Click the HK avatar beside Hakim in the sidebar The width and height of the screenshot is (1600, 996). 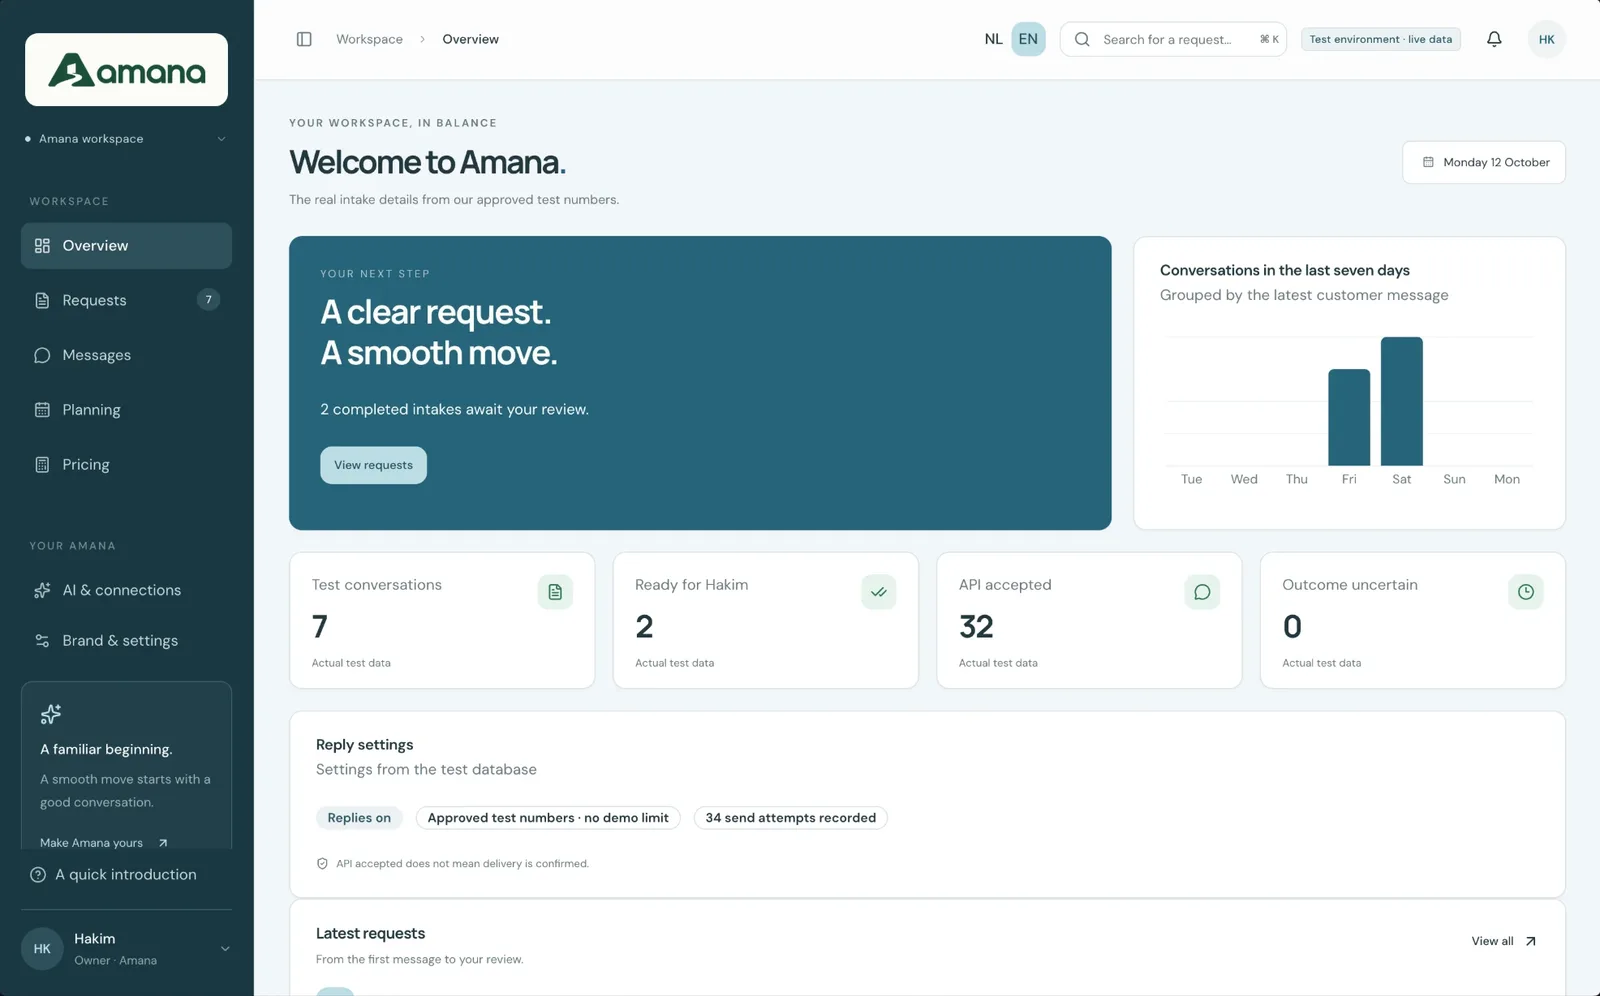42,949
